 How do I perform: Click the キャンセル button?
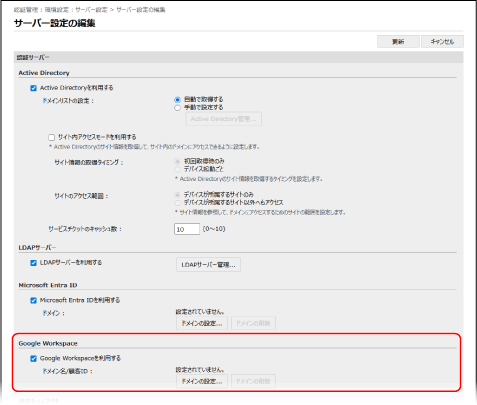tap(442, 42)
